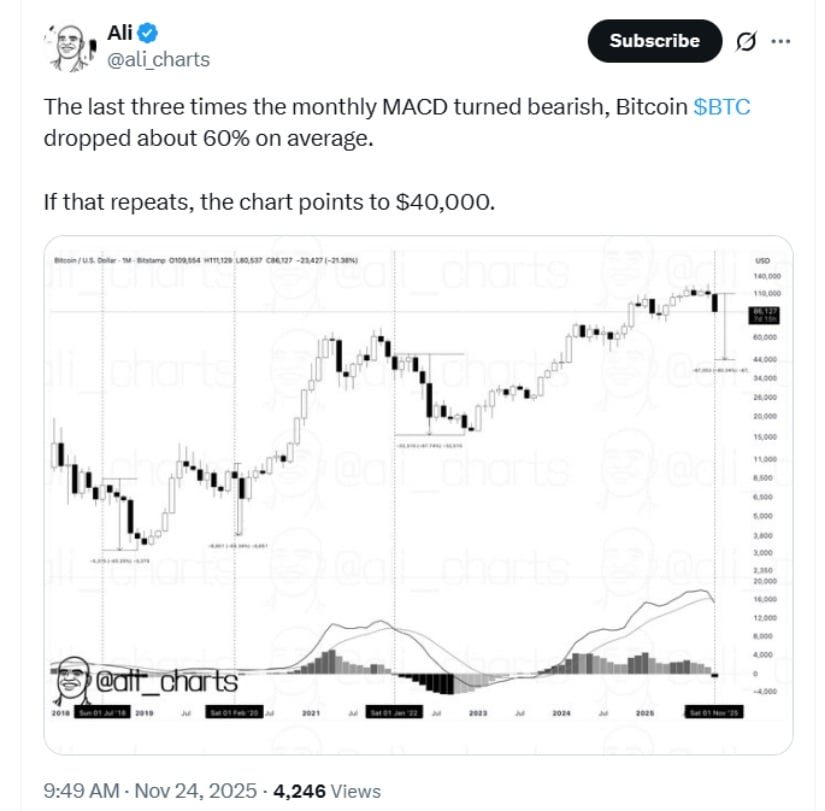Viewport: 825px width, 811px height.
Task: Select the Sun 01 Jul '18 date marker
Action: coord(104,713)
